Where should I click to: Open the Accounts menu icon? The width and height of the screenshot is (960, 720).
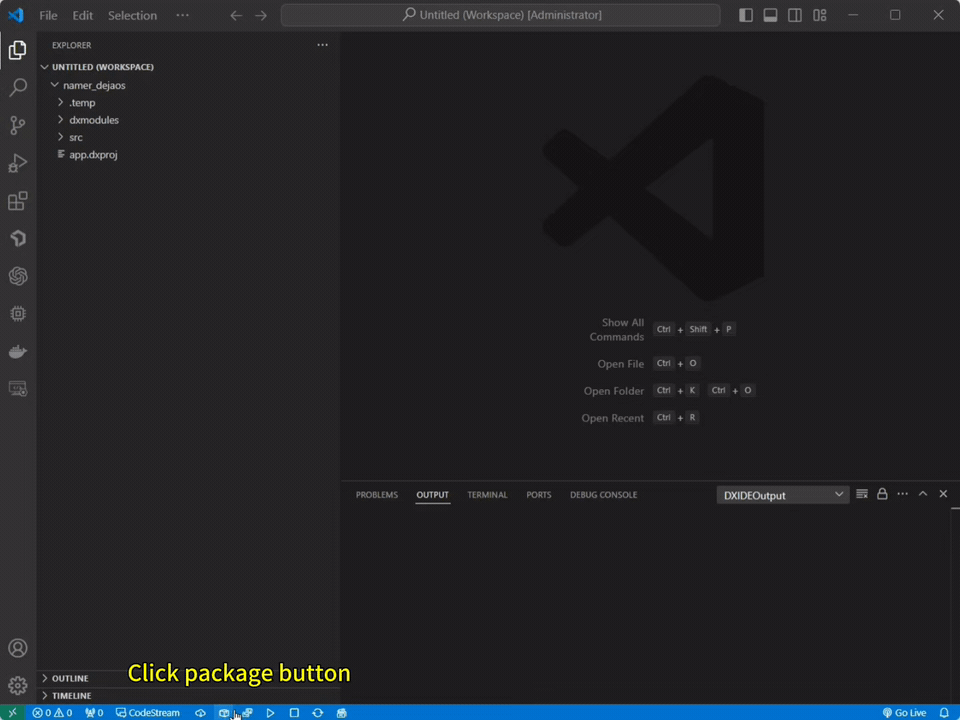(18, 648)
